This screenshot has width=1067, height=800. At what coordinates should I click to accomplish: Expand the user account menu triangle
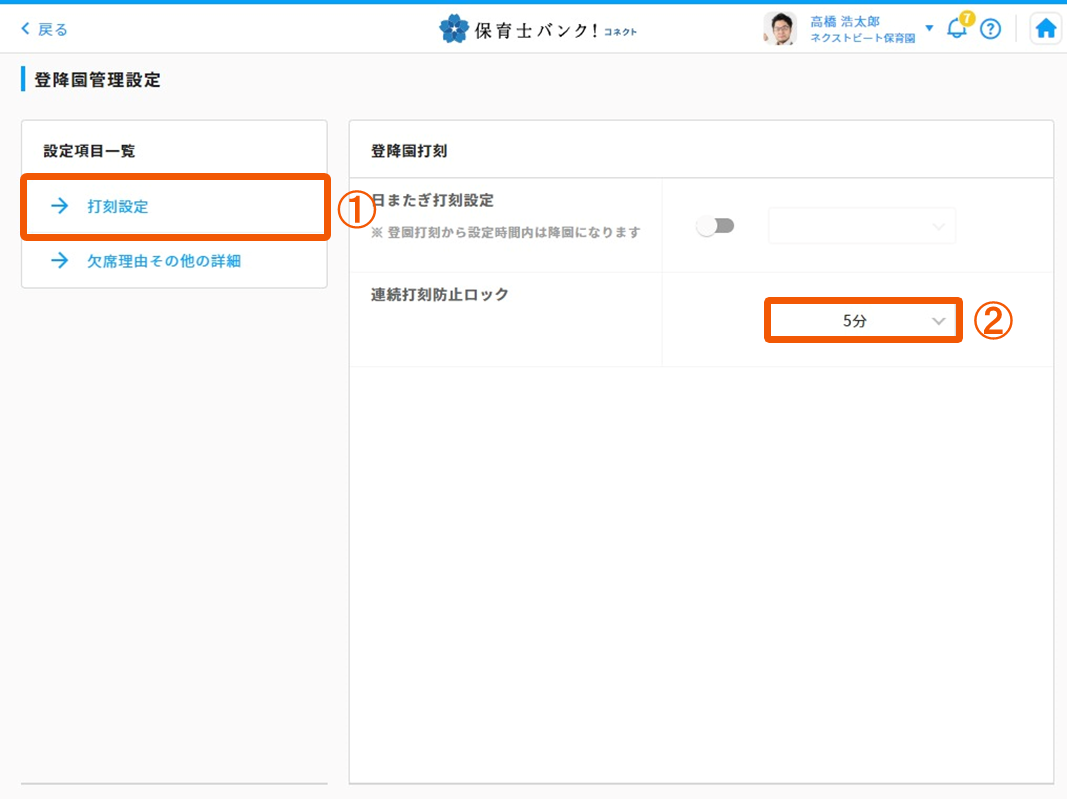coord(929,28)
